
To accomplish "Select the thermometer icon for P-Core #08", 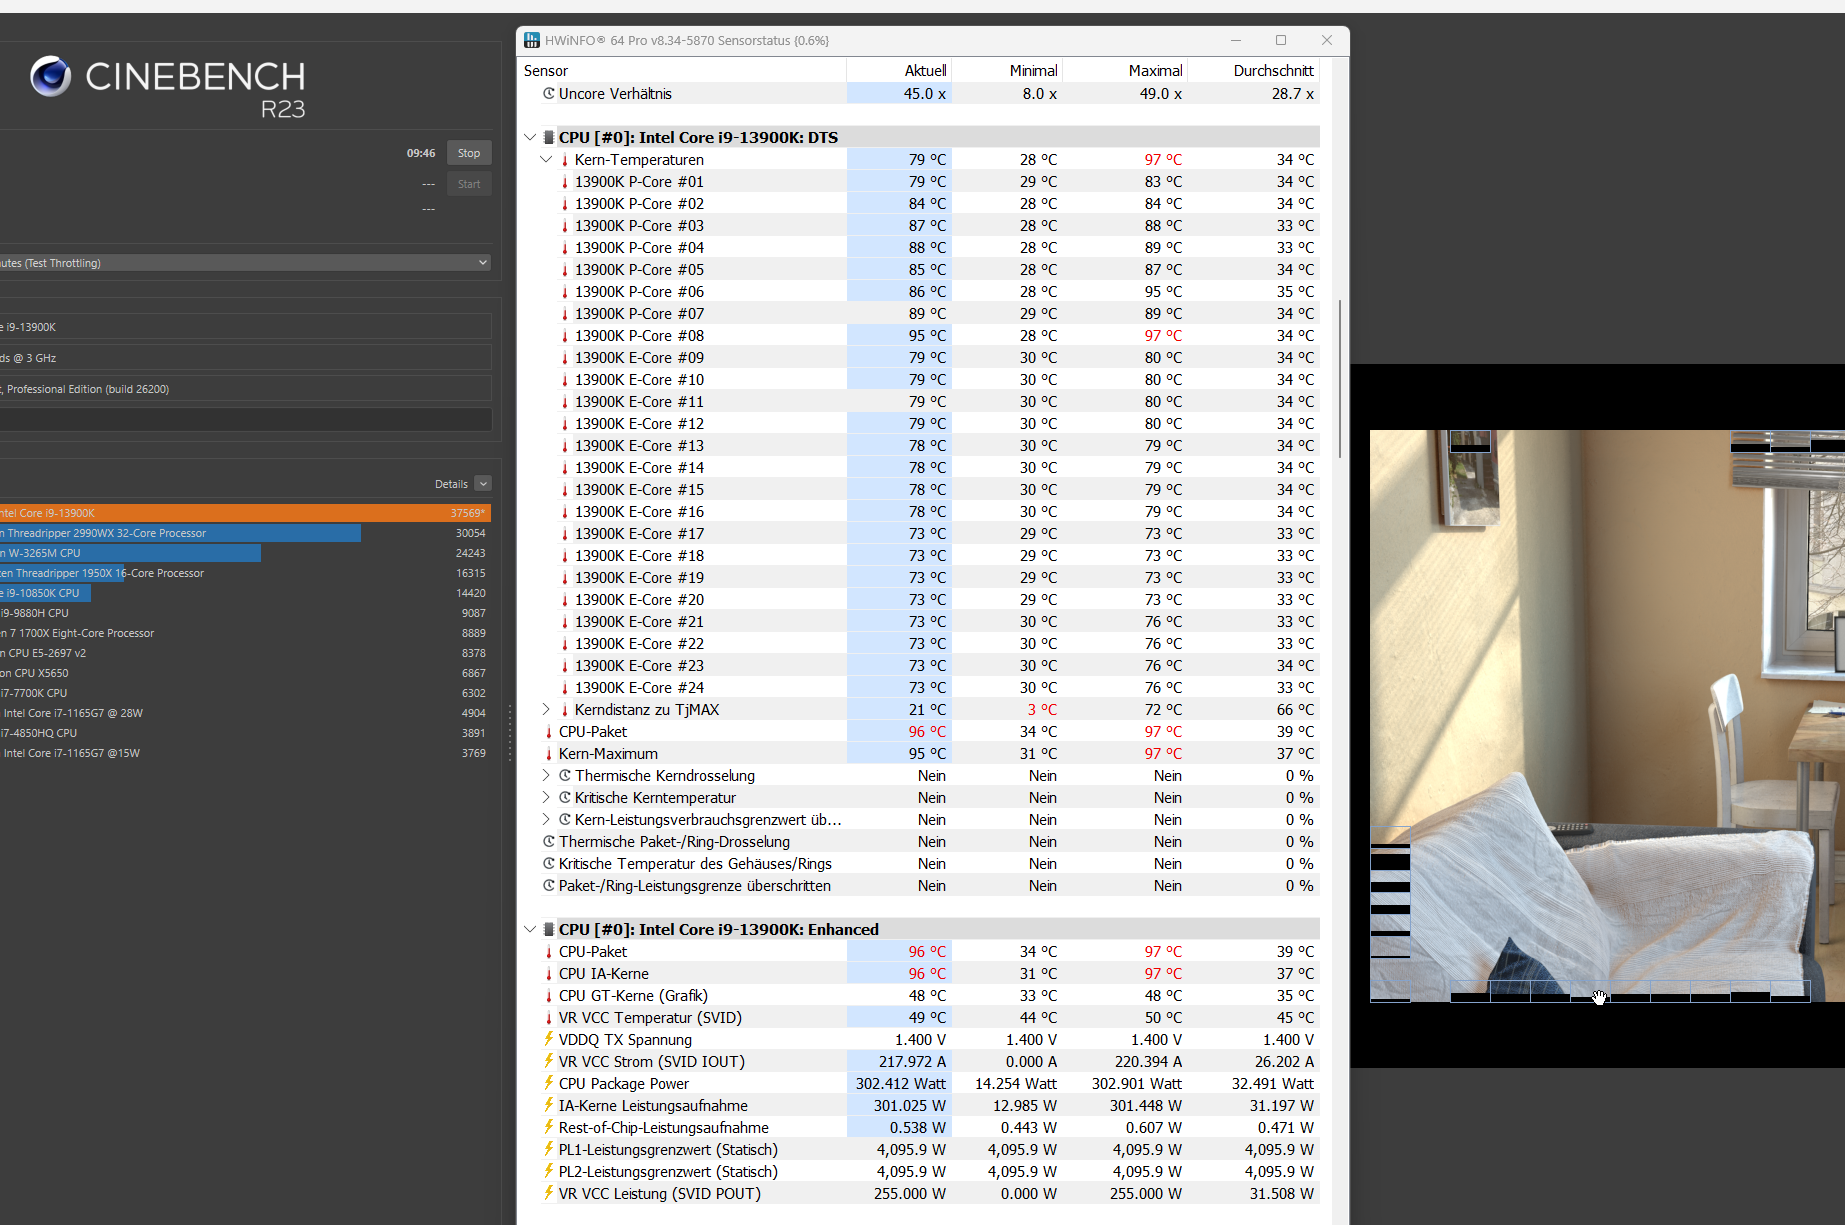I will click(565, 336).
